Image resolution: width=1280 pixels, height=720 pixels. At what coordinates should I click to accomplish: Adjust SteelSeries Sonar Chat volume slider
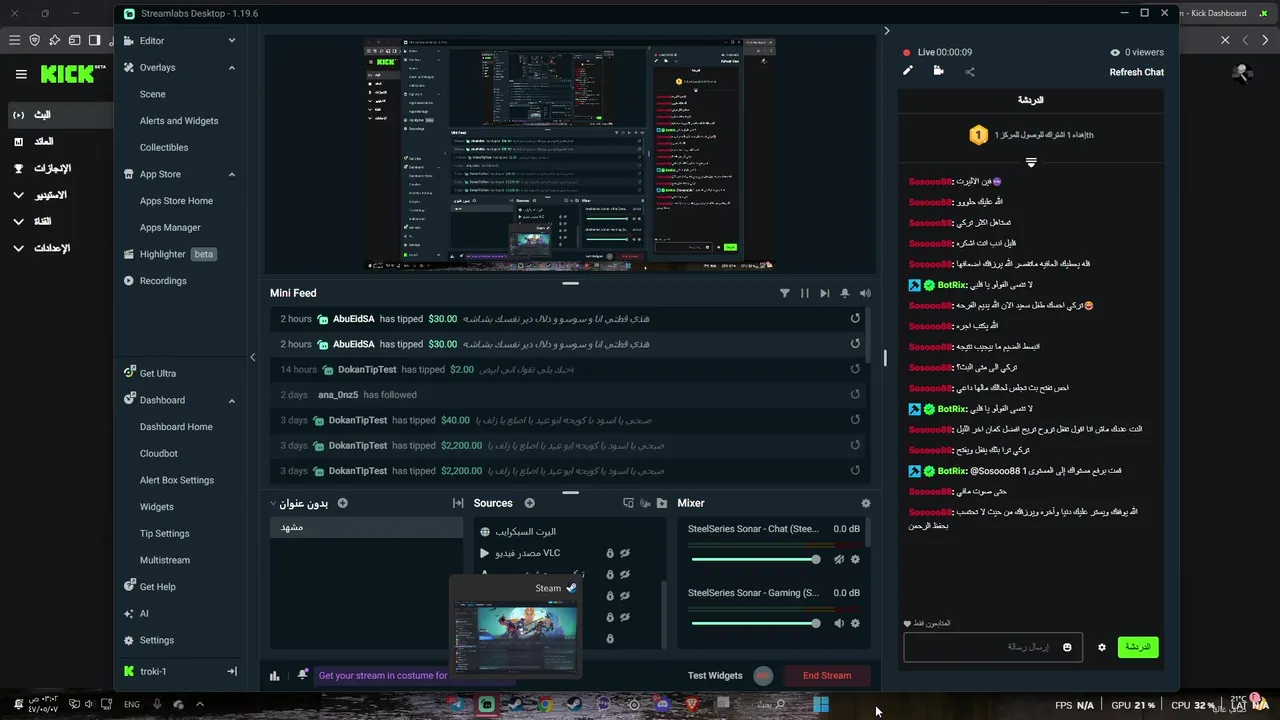point(756,560)
